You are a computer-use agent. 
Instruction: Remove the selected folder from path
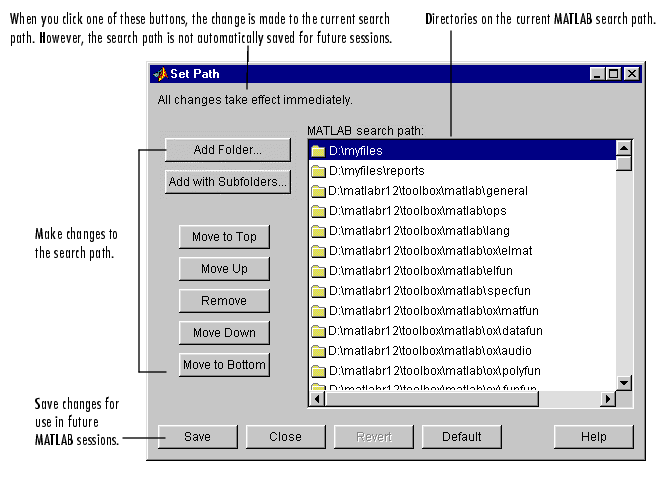[224, 301]
